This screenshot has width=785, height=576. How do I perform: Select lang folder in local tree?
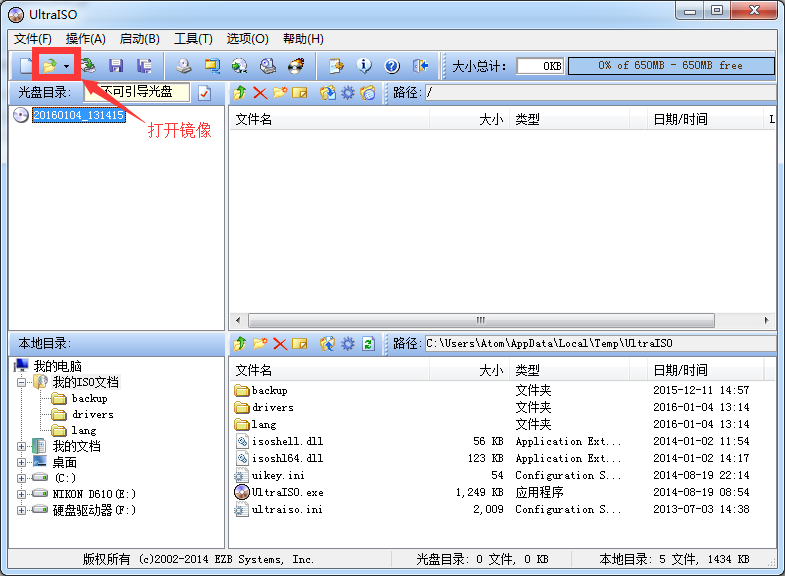click(84, 430)
